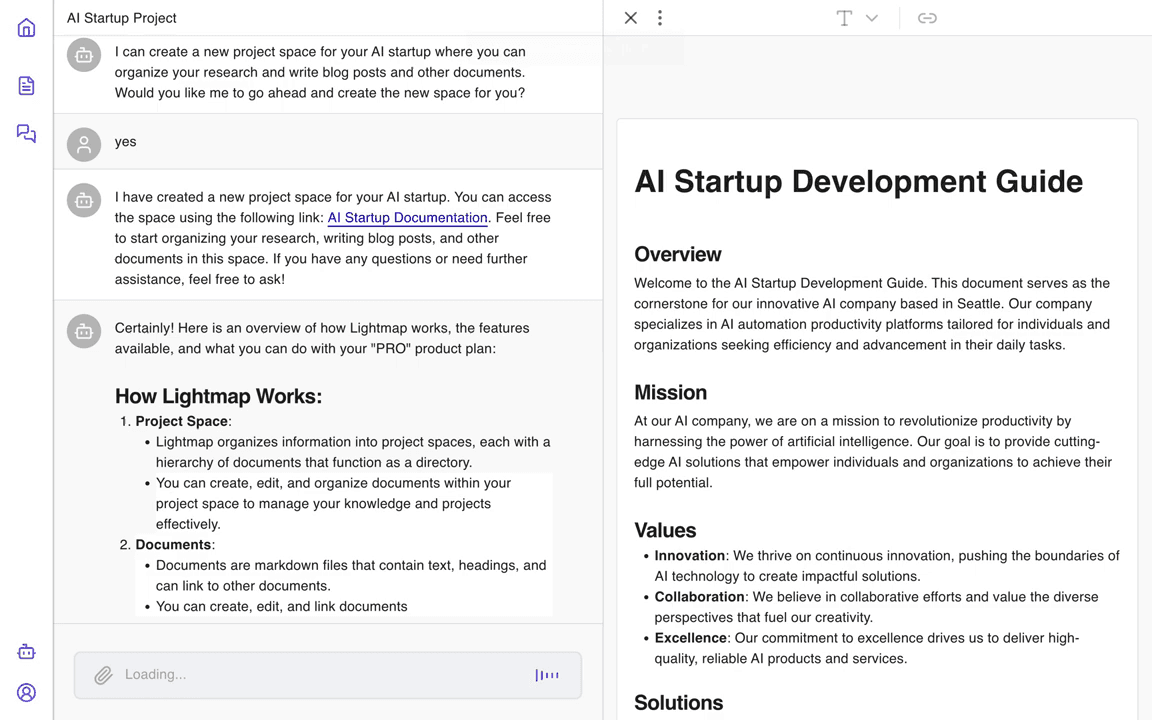The height and width of the screenshot is (720, 1152).
Task: Click the robot assistant icon at sidebar bottom
Action: pos(27,652)
